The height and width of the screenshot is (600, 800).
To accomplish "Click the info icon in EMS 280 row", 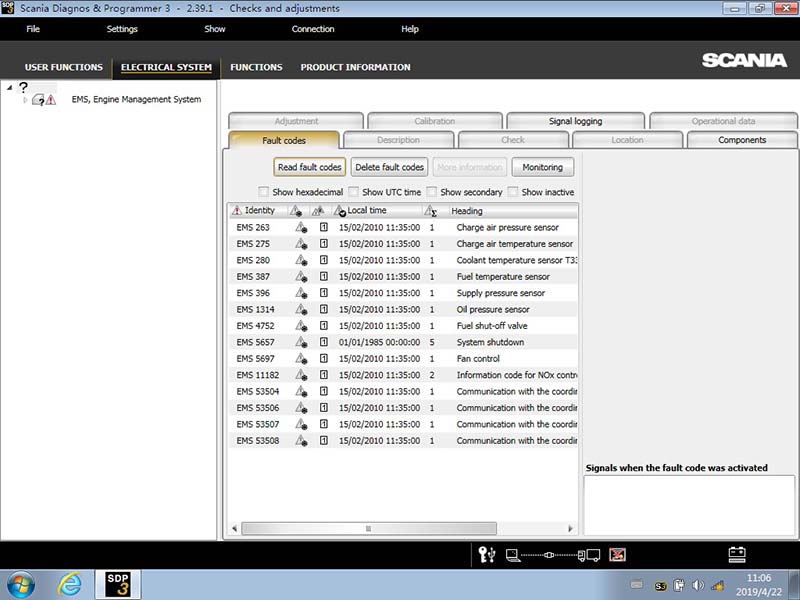I will pyautogui.click(x=323, y=260).
